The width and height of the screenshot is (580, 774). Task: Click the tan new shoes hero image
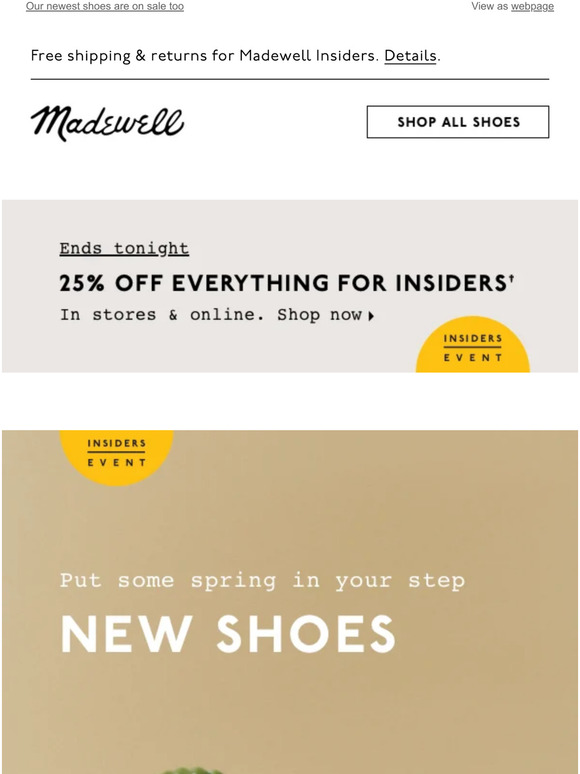point(290,602)
